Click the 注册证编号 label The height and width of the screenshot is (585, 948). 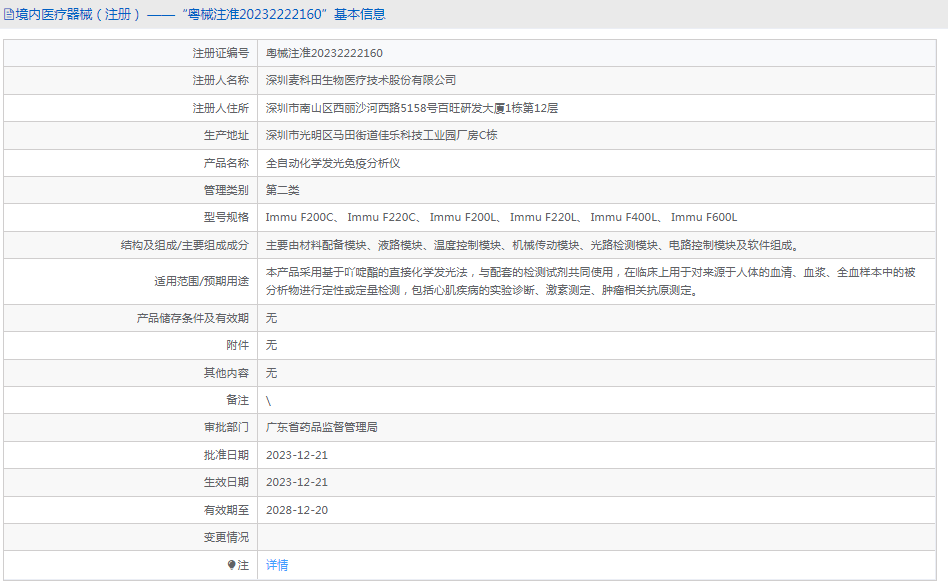pyautogui.click(x=221, y=53)
